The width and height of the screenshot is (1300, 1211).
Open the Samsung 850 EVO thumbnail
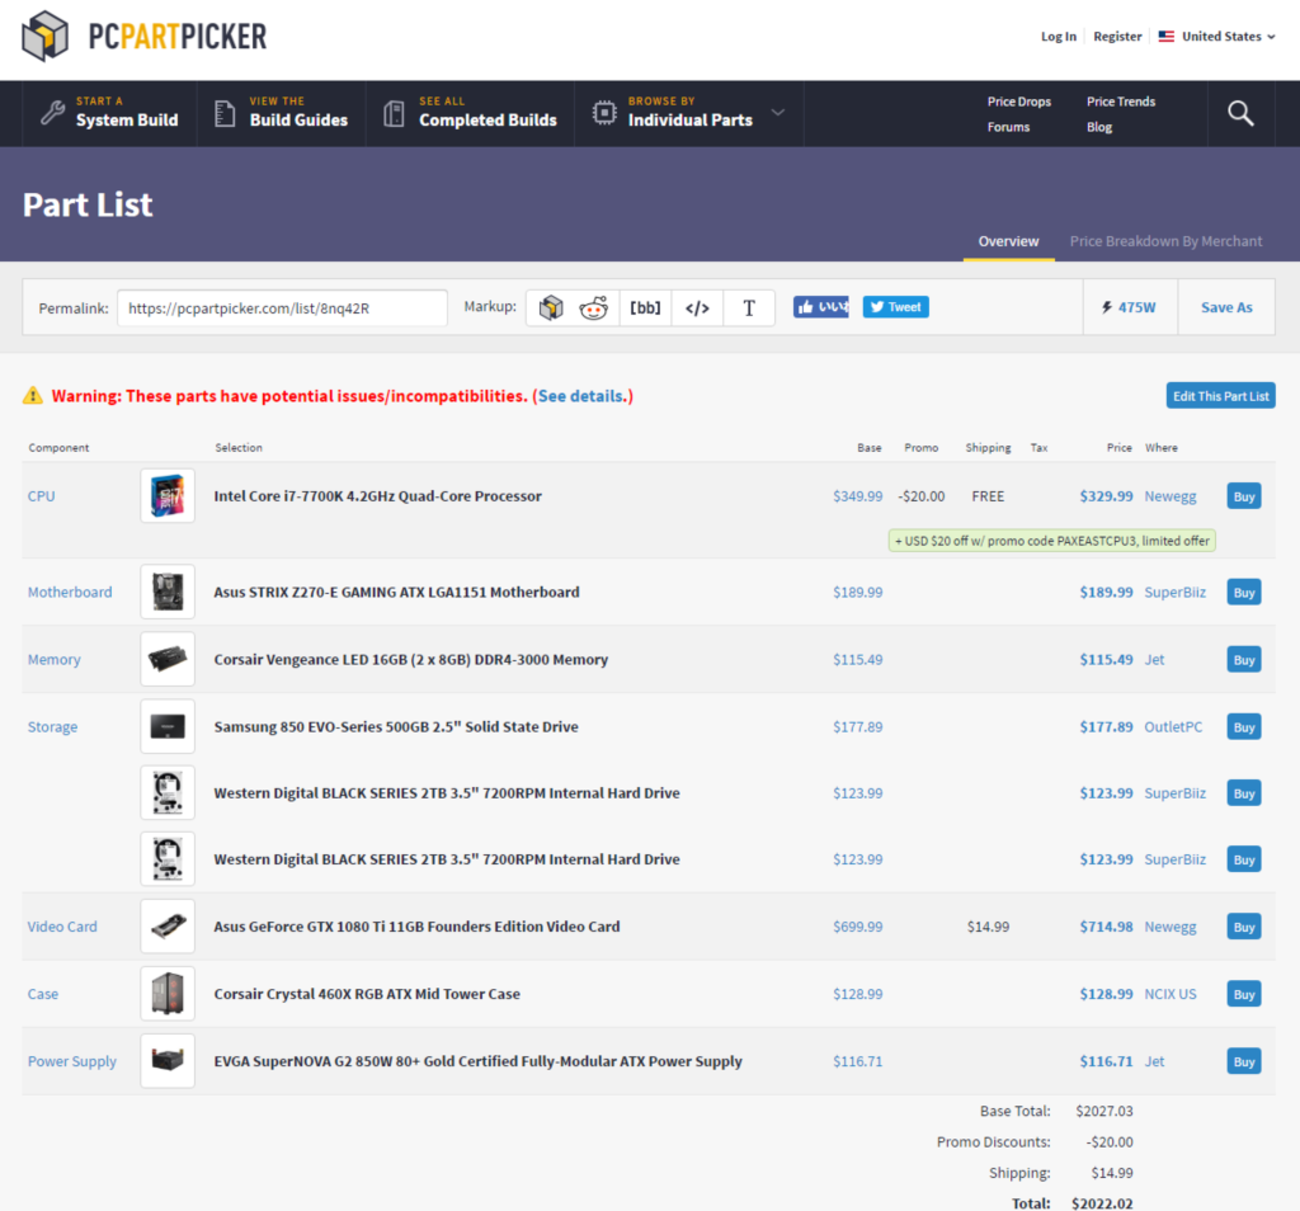tap(167, 727)
